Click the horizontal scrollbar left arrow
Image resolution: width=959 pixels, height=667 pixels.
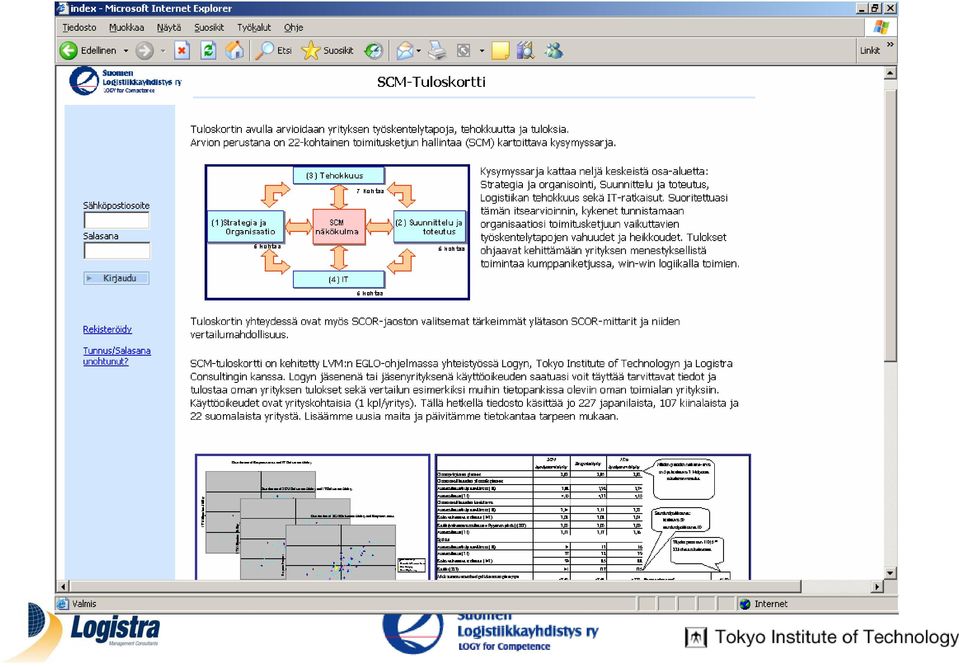(x=62, y=586)
